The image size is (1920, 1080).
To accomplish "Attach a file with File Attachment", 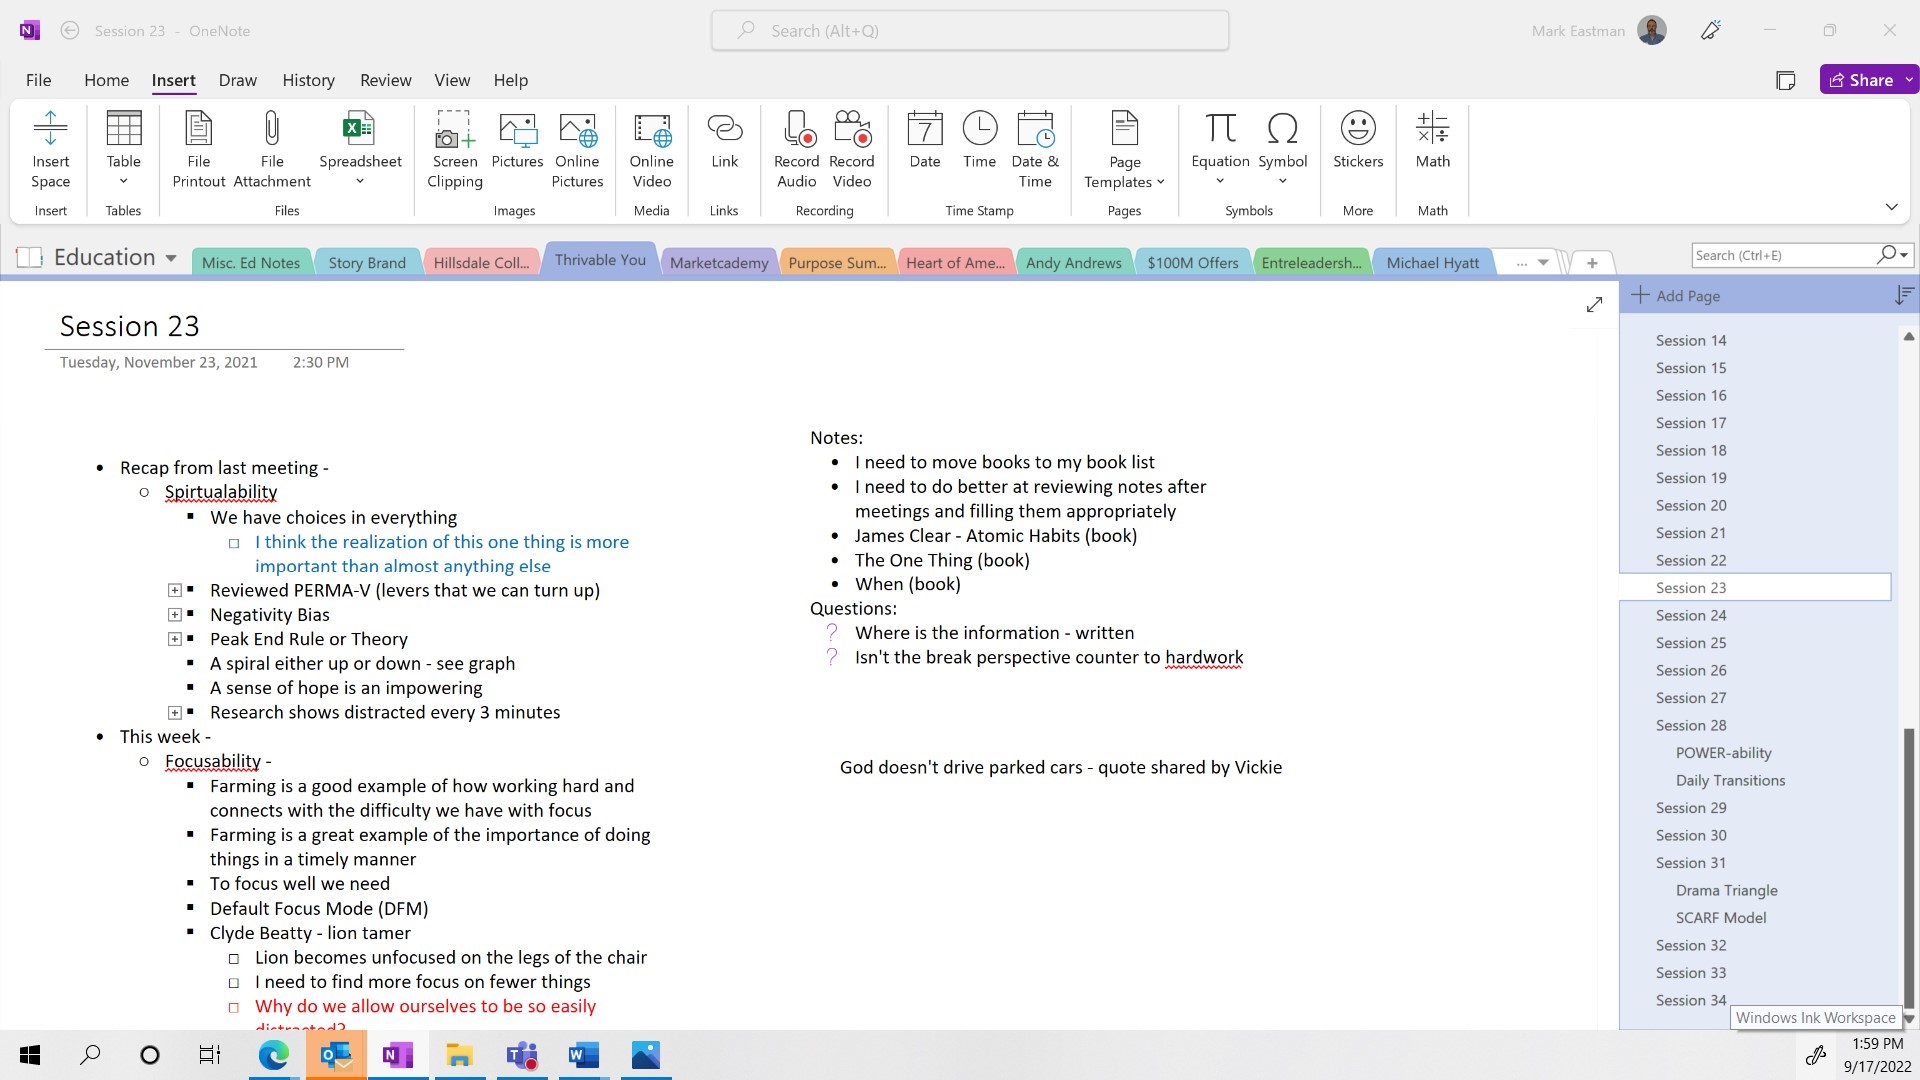I will pyautogui.click(x=271, y=148).
